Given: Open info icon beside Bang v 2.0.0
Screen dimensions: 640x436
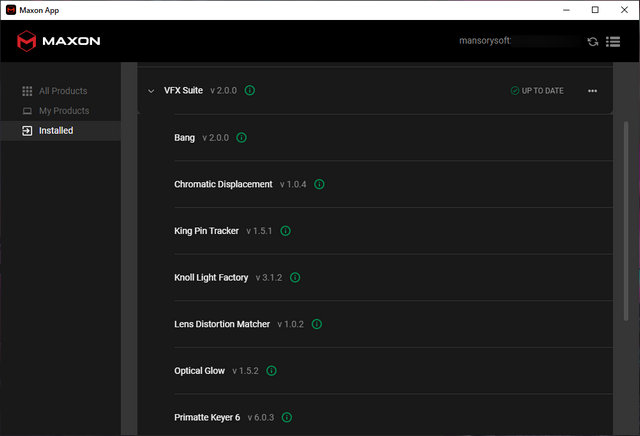Looking at the screenshot, I should 242,138.
